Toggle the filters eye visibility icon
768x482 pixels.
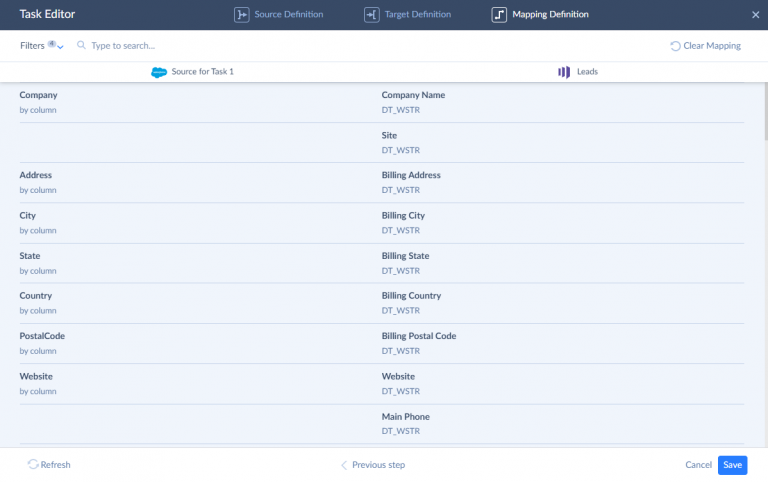(x=51, y=44)
